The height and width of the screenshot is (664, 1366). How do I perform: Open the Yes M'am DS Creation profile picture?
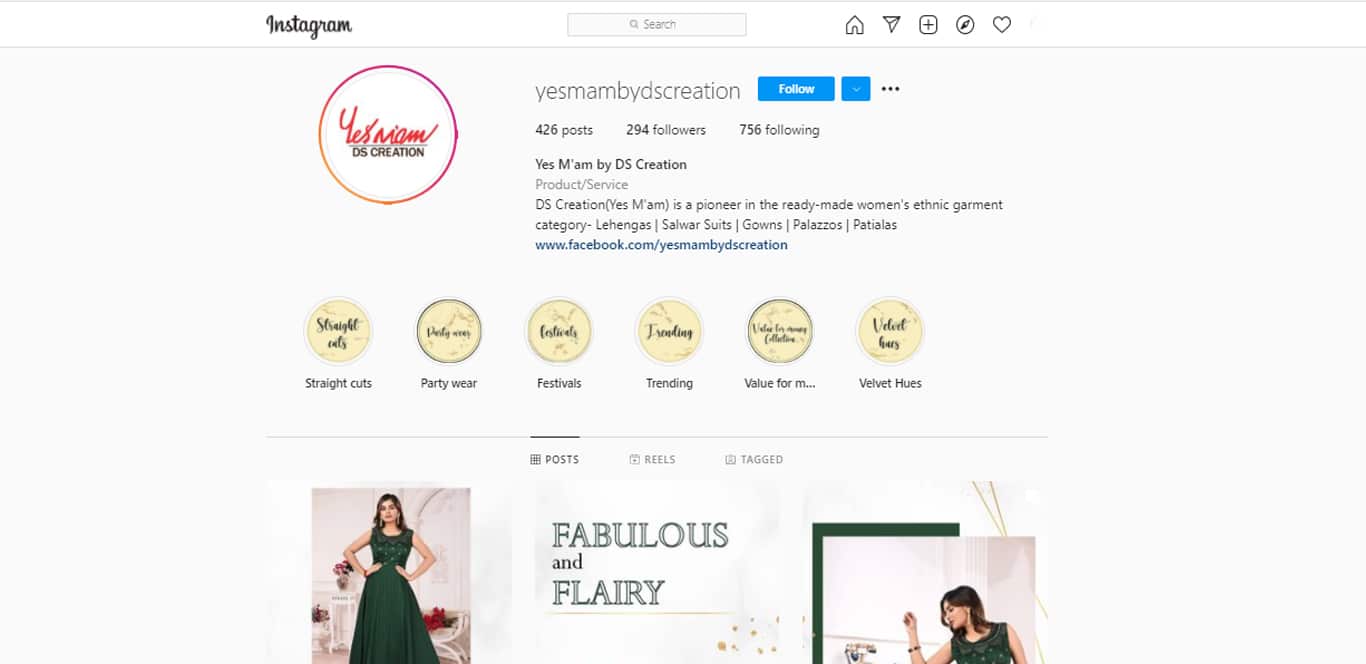[x=388, y=135]
